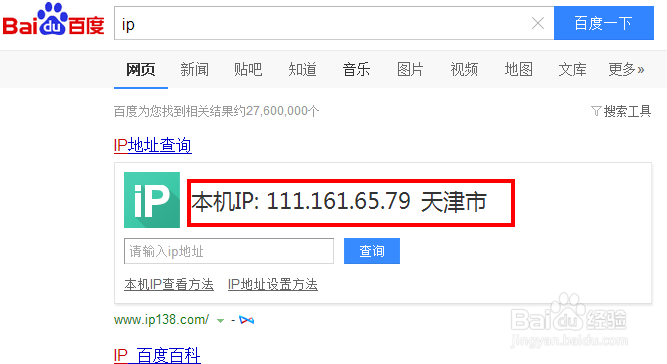This screenshot has width=667, height=364.
Task: Click the 请输入ip地址 input field
Action: [229, 251]
